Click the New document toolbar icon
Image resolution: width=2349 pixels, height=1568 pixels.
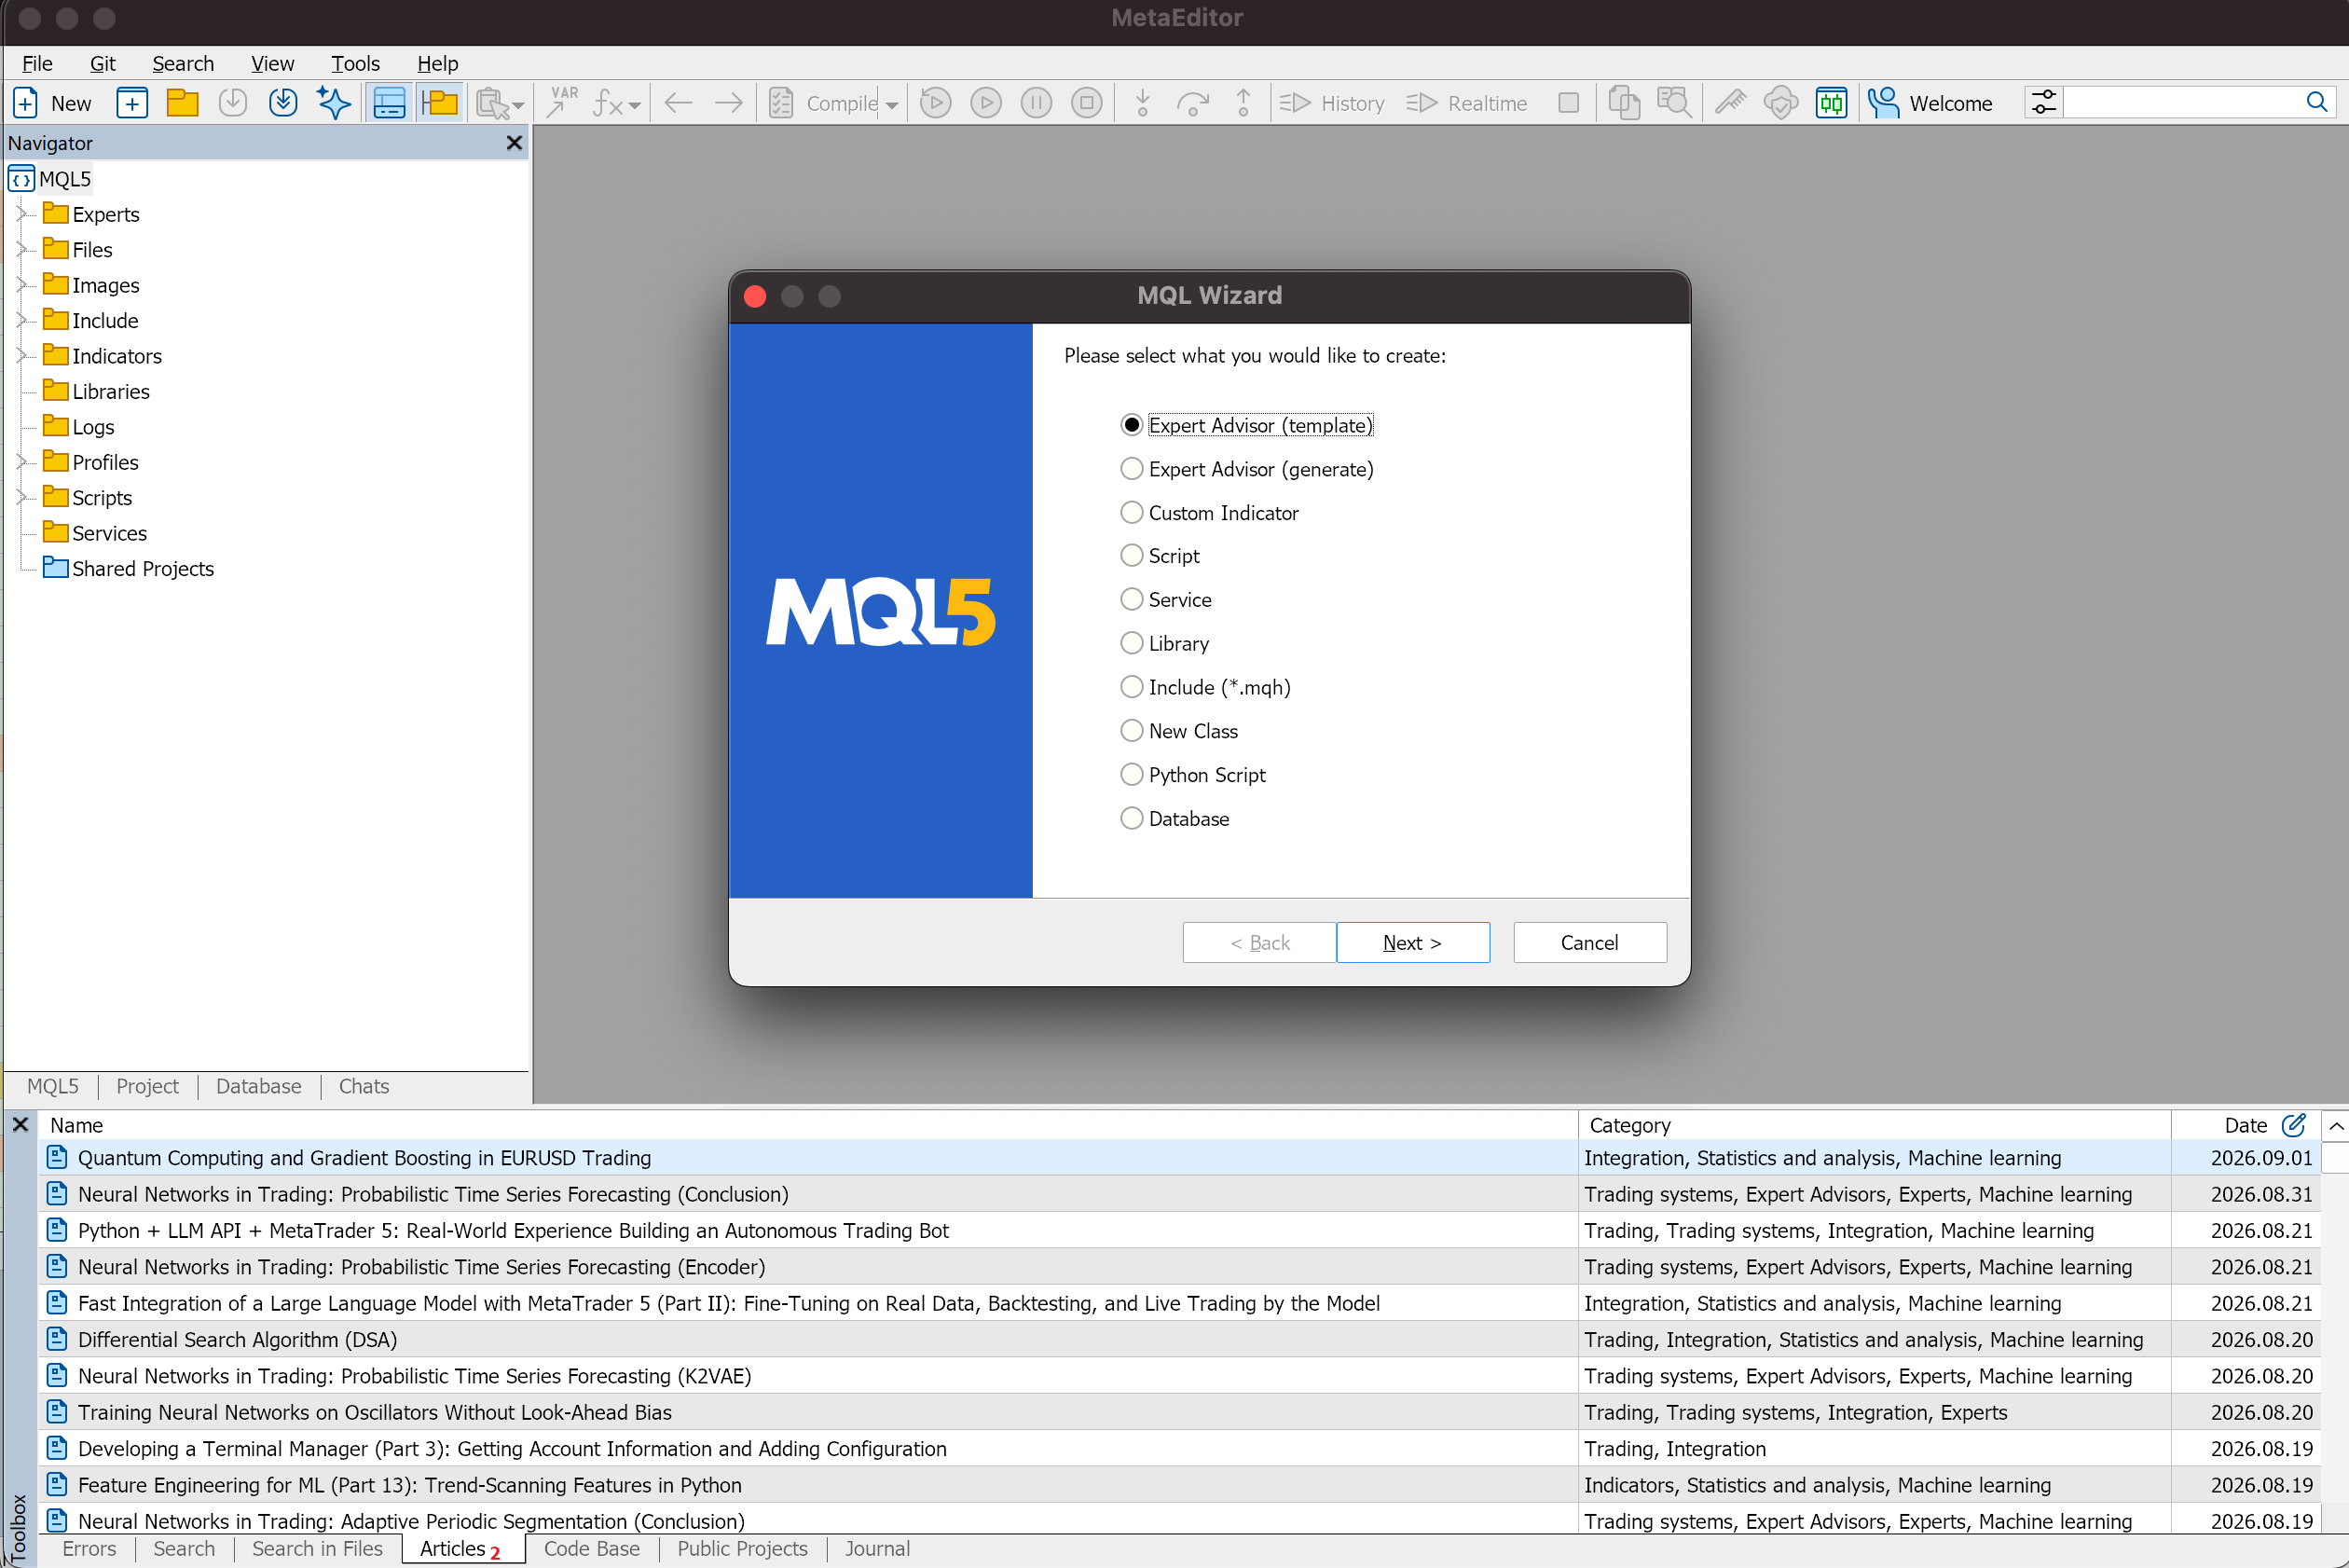[x=25, y=103]
